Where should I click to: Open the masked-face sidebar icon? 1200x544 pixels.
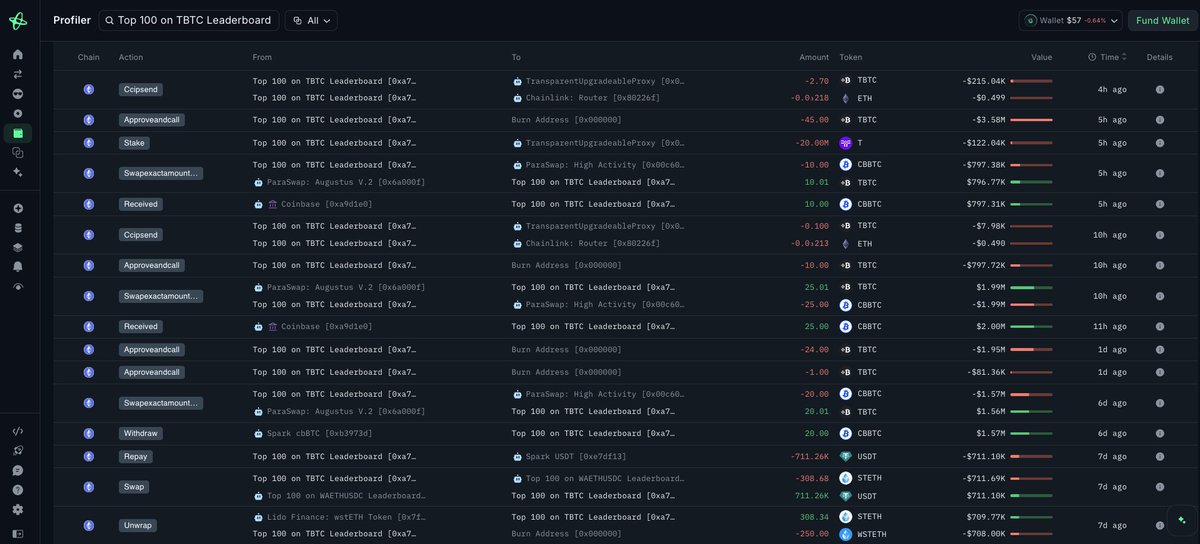coord(18,93)
